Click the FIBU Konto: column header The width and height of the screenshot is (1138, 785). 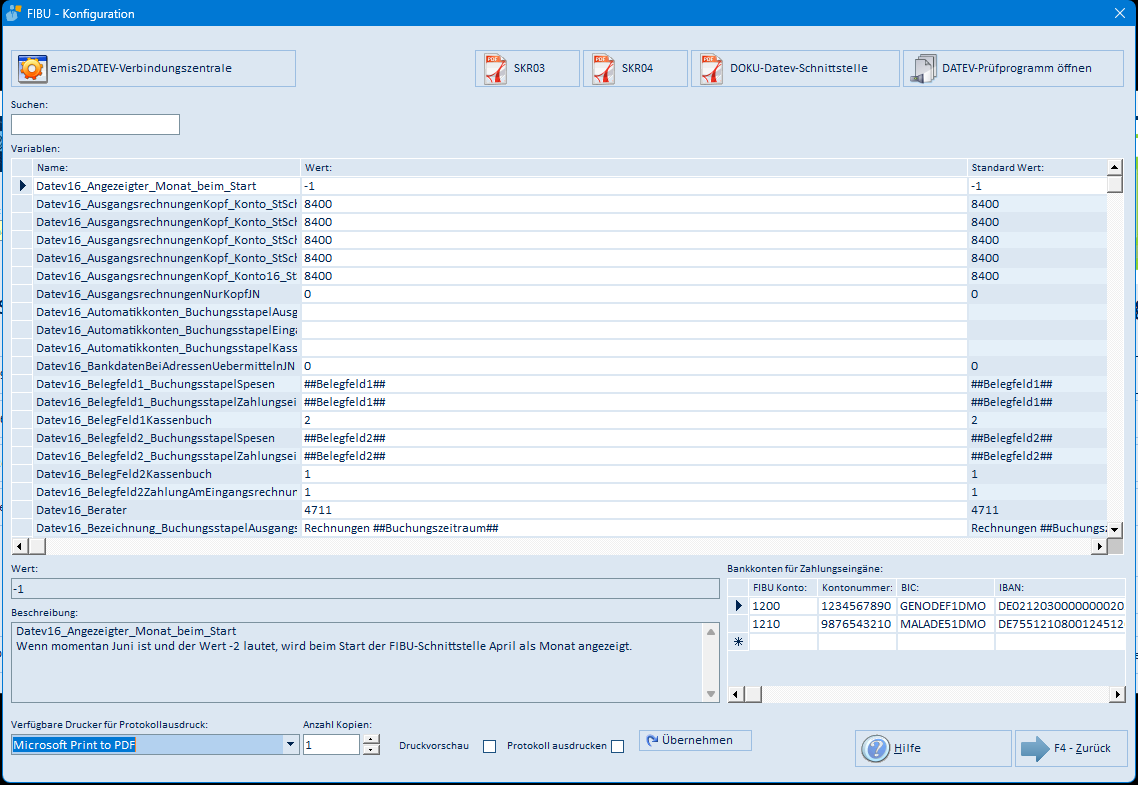(x=783, y=588)
